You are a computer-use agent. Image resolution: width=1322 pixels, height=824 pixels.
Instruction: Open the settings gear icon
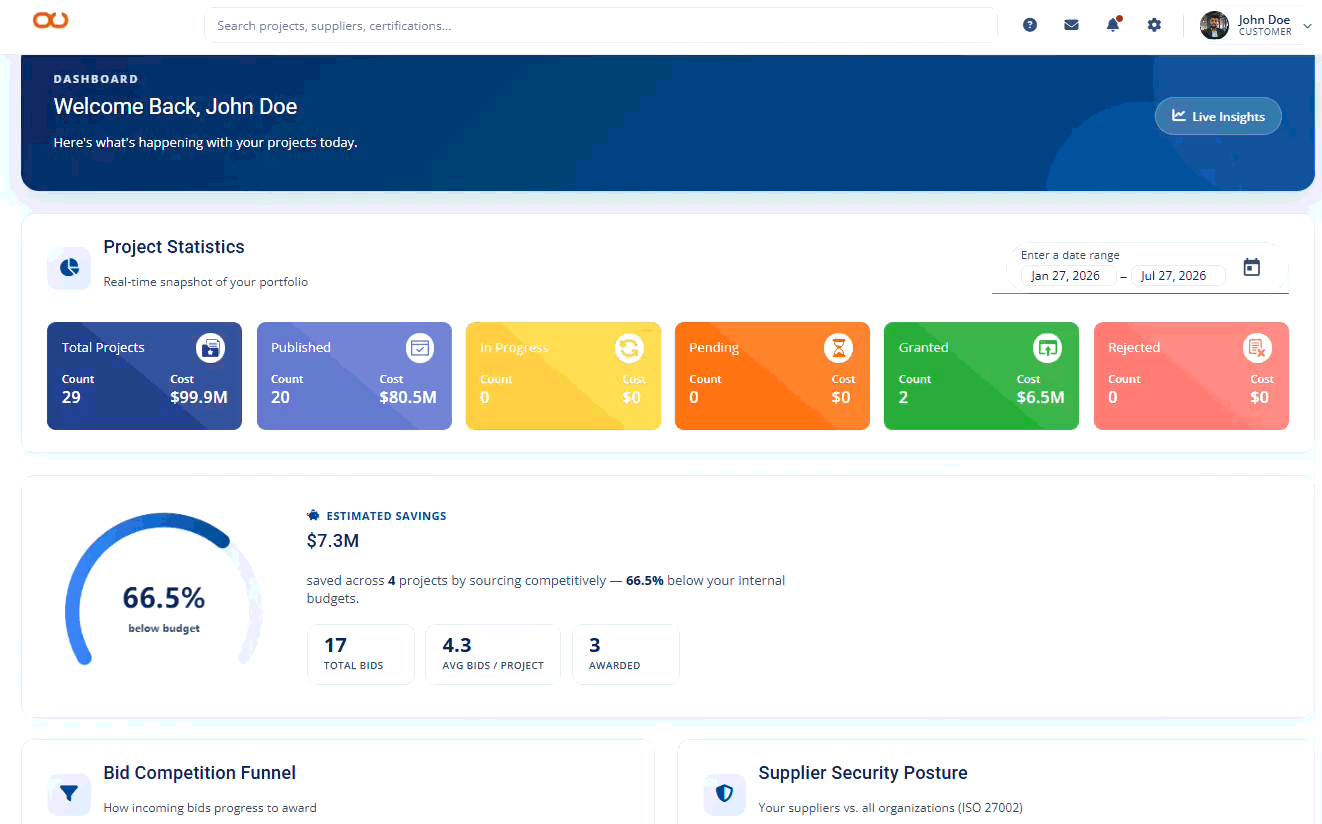1154,25
